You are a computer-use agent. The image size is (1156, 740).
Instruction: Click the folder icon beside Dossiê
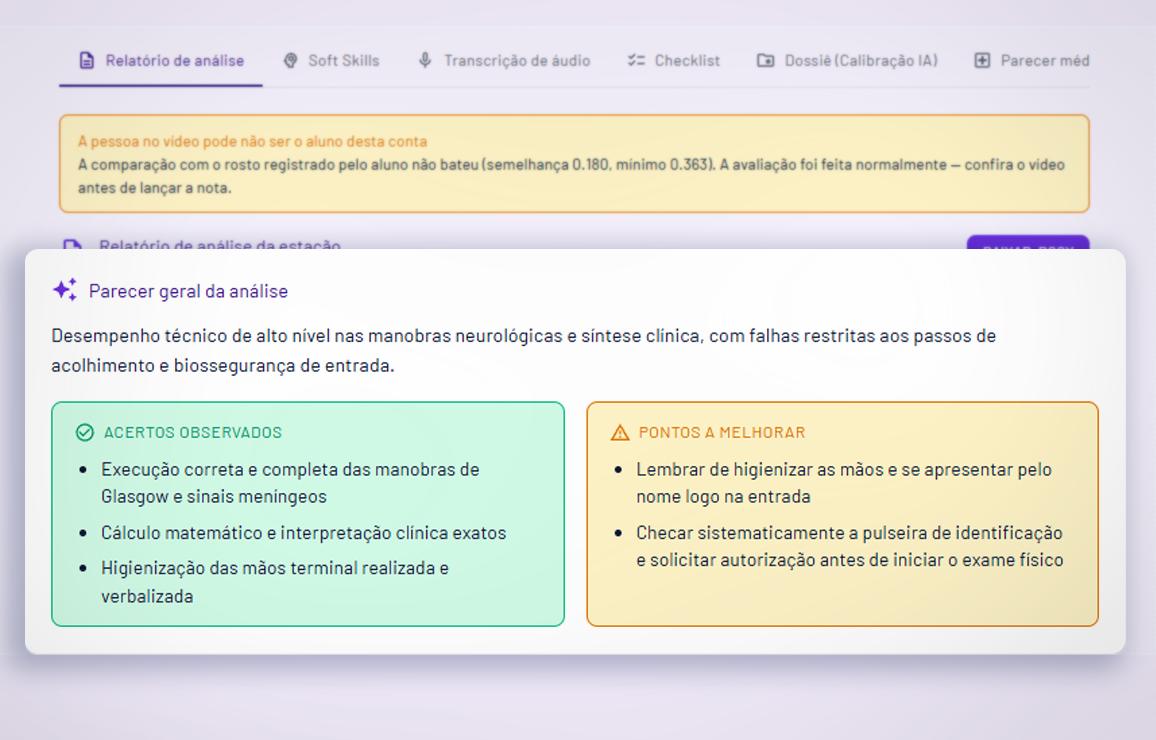click(x=765, y=60)
